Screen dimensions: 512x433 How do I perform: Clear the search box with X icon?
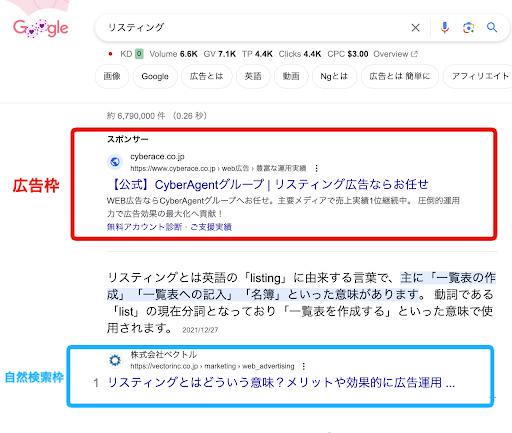(x=415, y=28)
